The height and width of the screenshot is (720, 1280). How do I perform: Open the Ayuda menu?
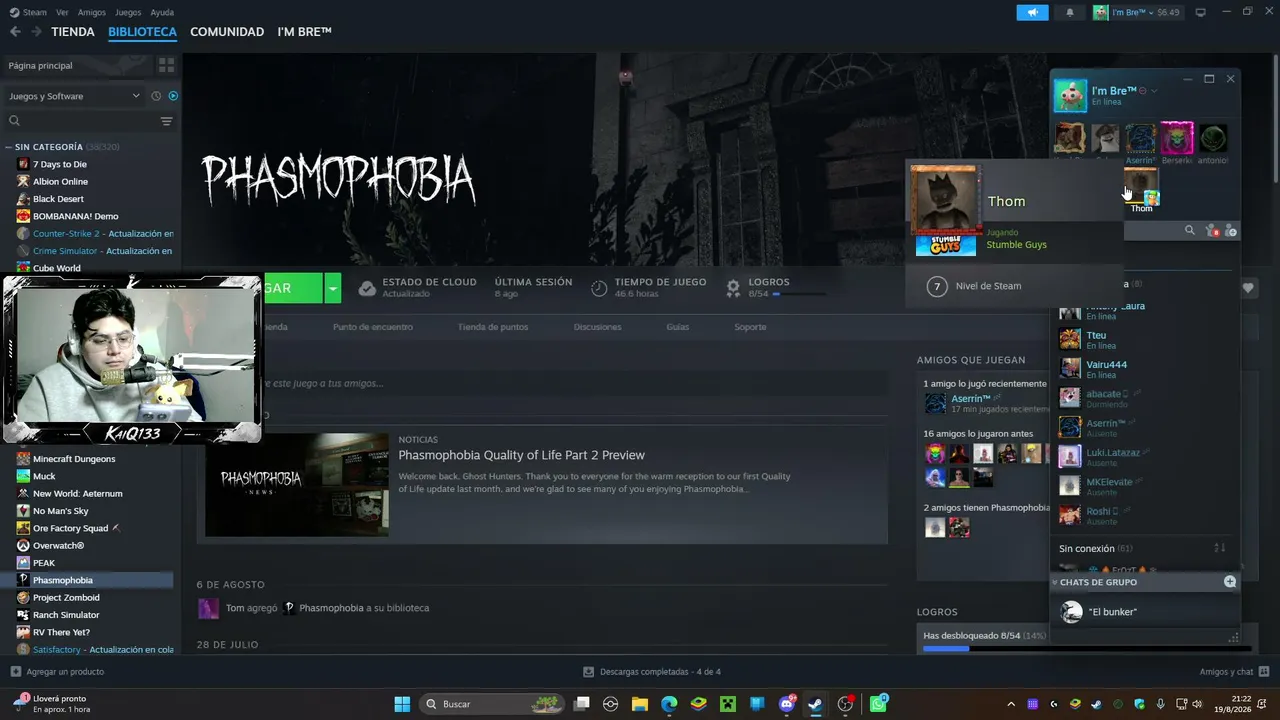pos(162,12)
